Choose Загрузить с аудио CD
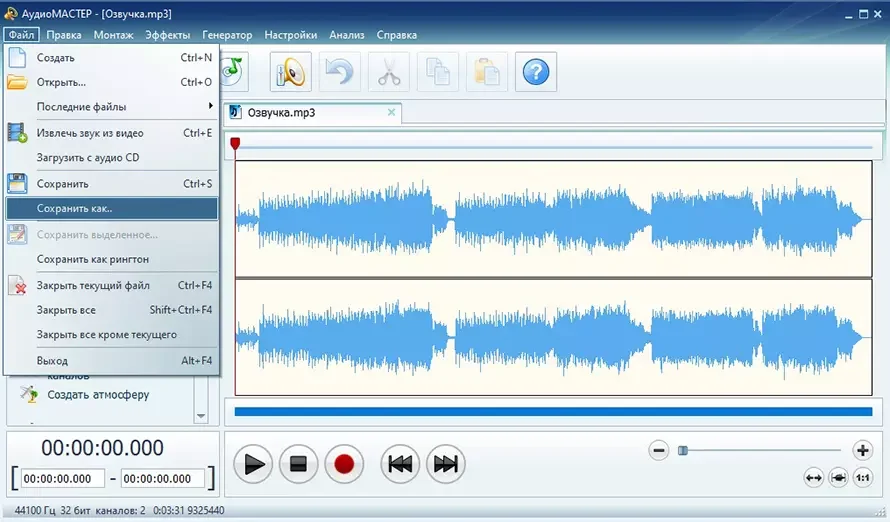This screenshot has height=522, width=890. [x=111, y=158]
